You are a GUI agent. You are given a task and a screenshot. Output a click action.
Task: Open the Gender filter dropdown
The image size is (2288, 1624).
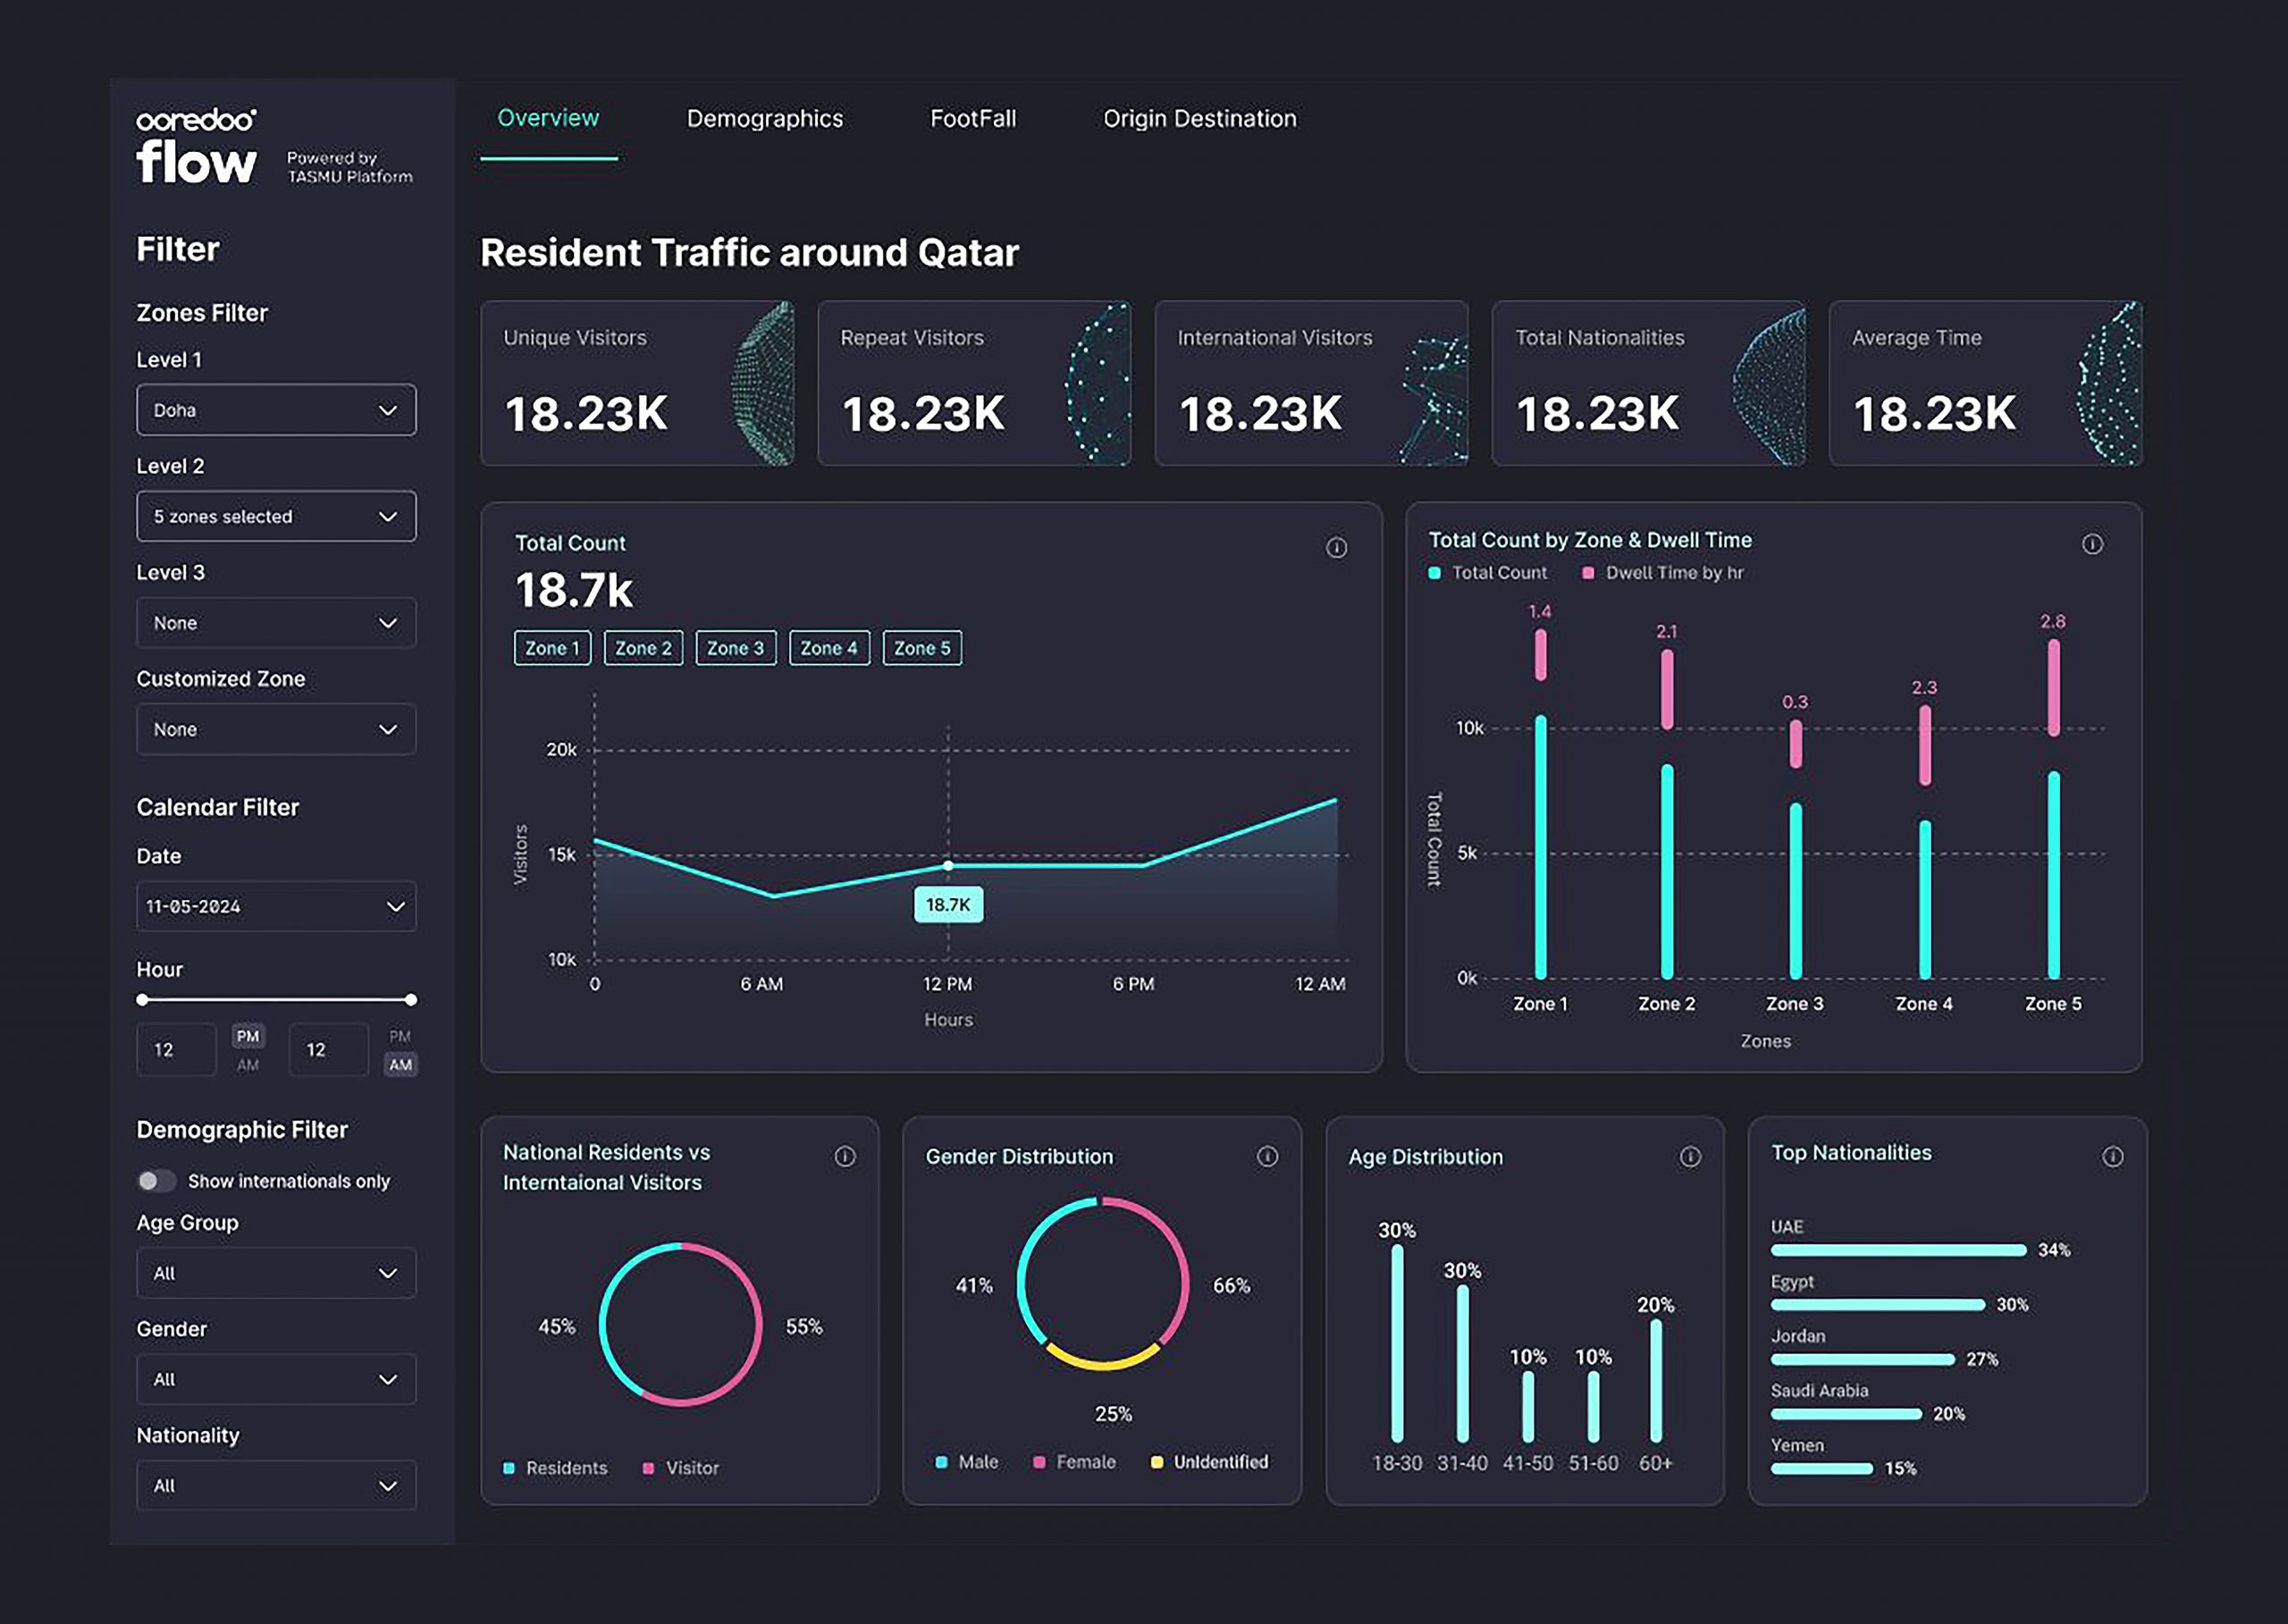(276, 1379)
